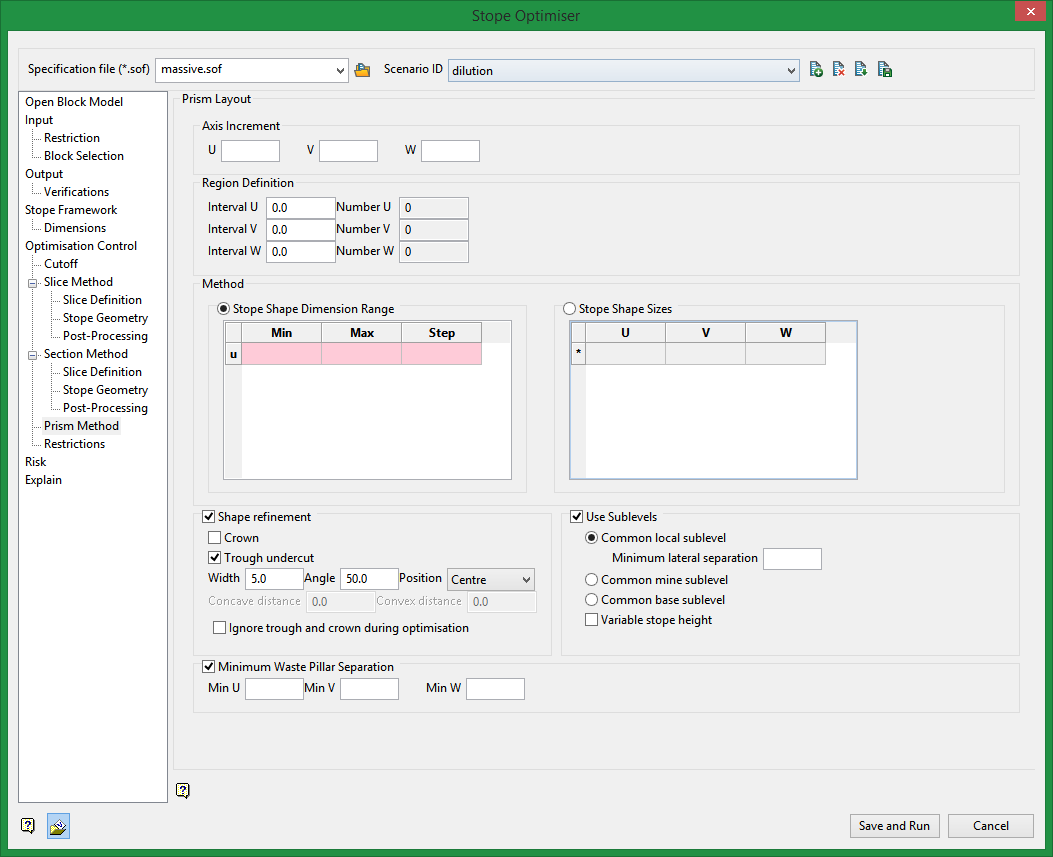The width and height of the screenshot is (1053, 857).
Task: Click the browse specification file folder icon
Action: [x=362, y=70]
